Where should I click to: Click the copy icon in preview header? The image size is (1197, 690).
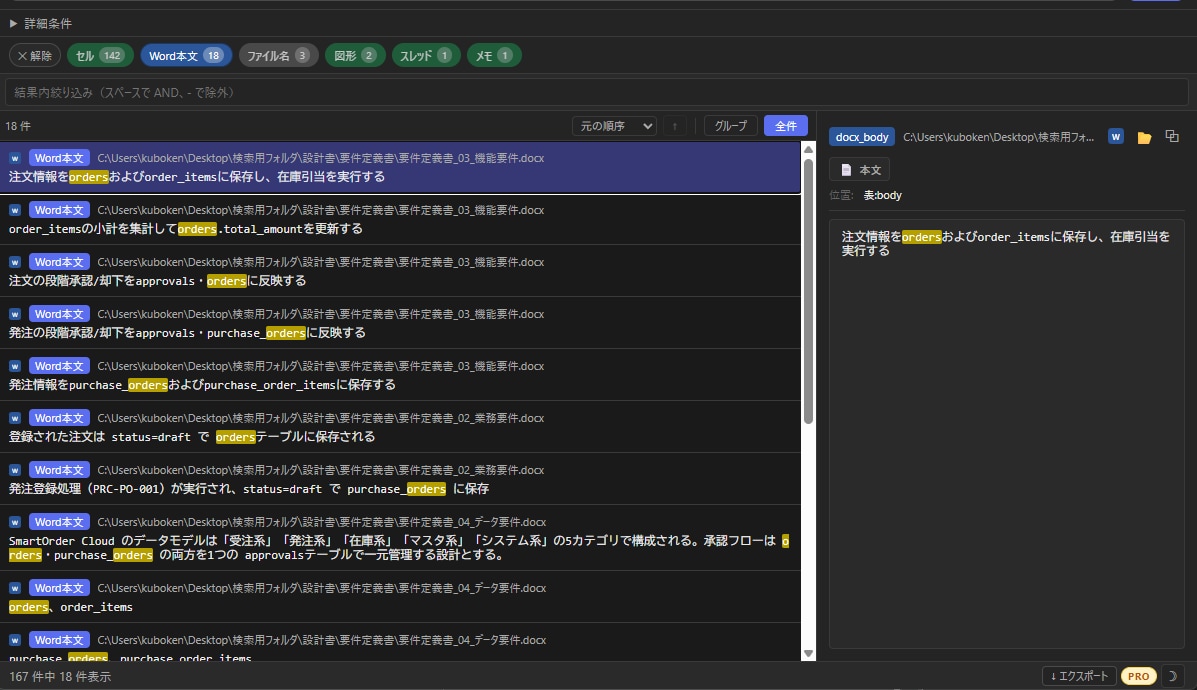click(x=1172, y=137)
